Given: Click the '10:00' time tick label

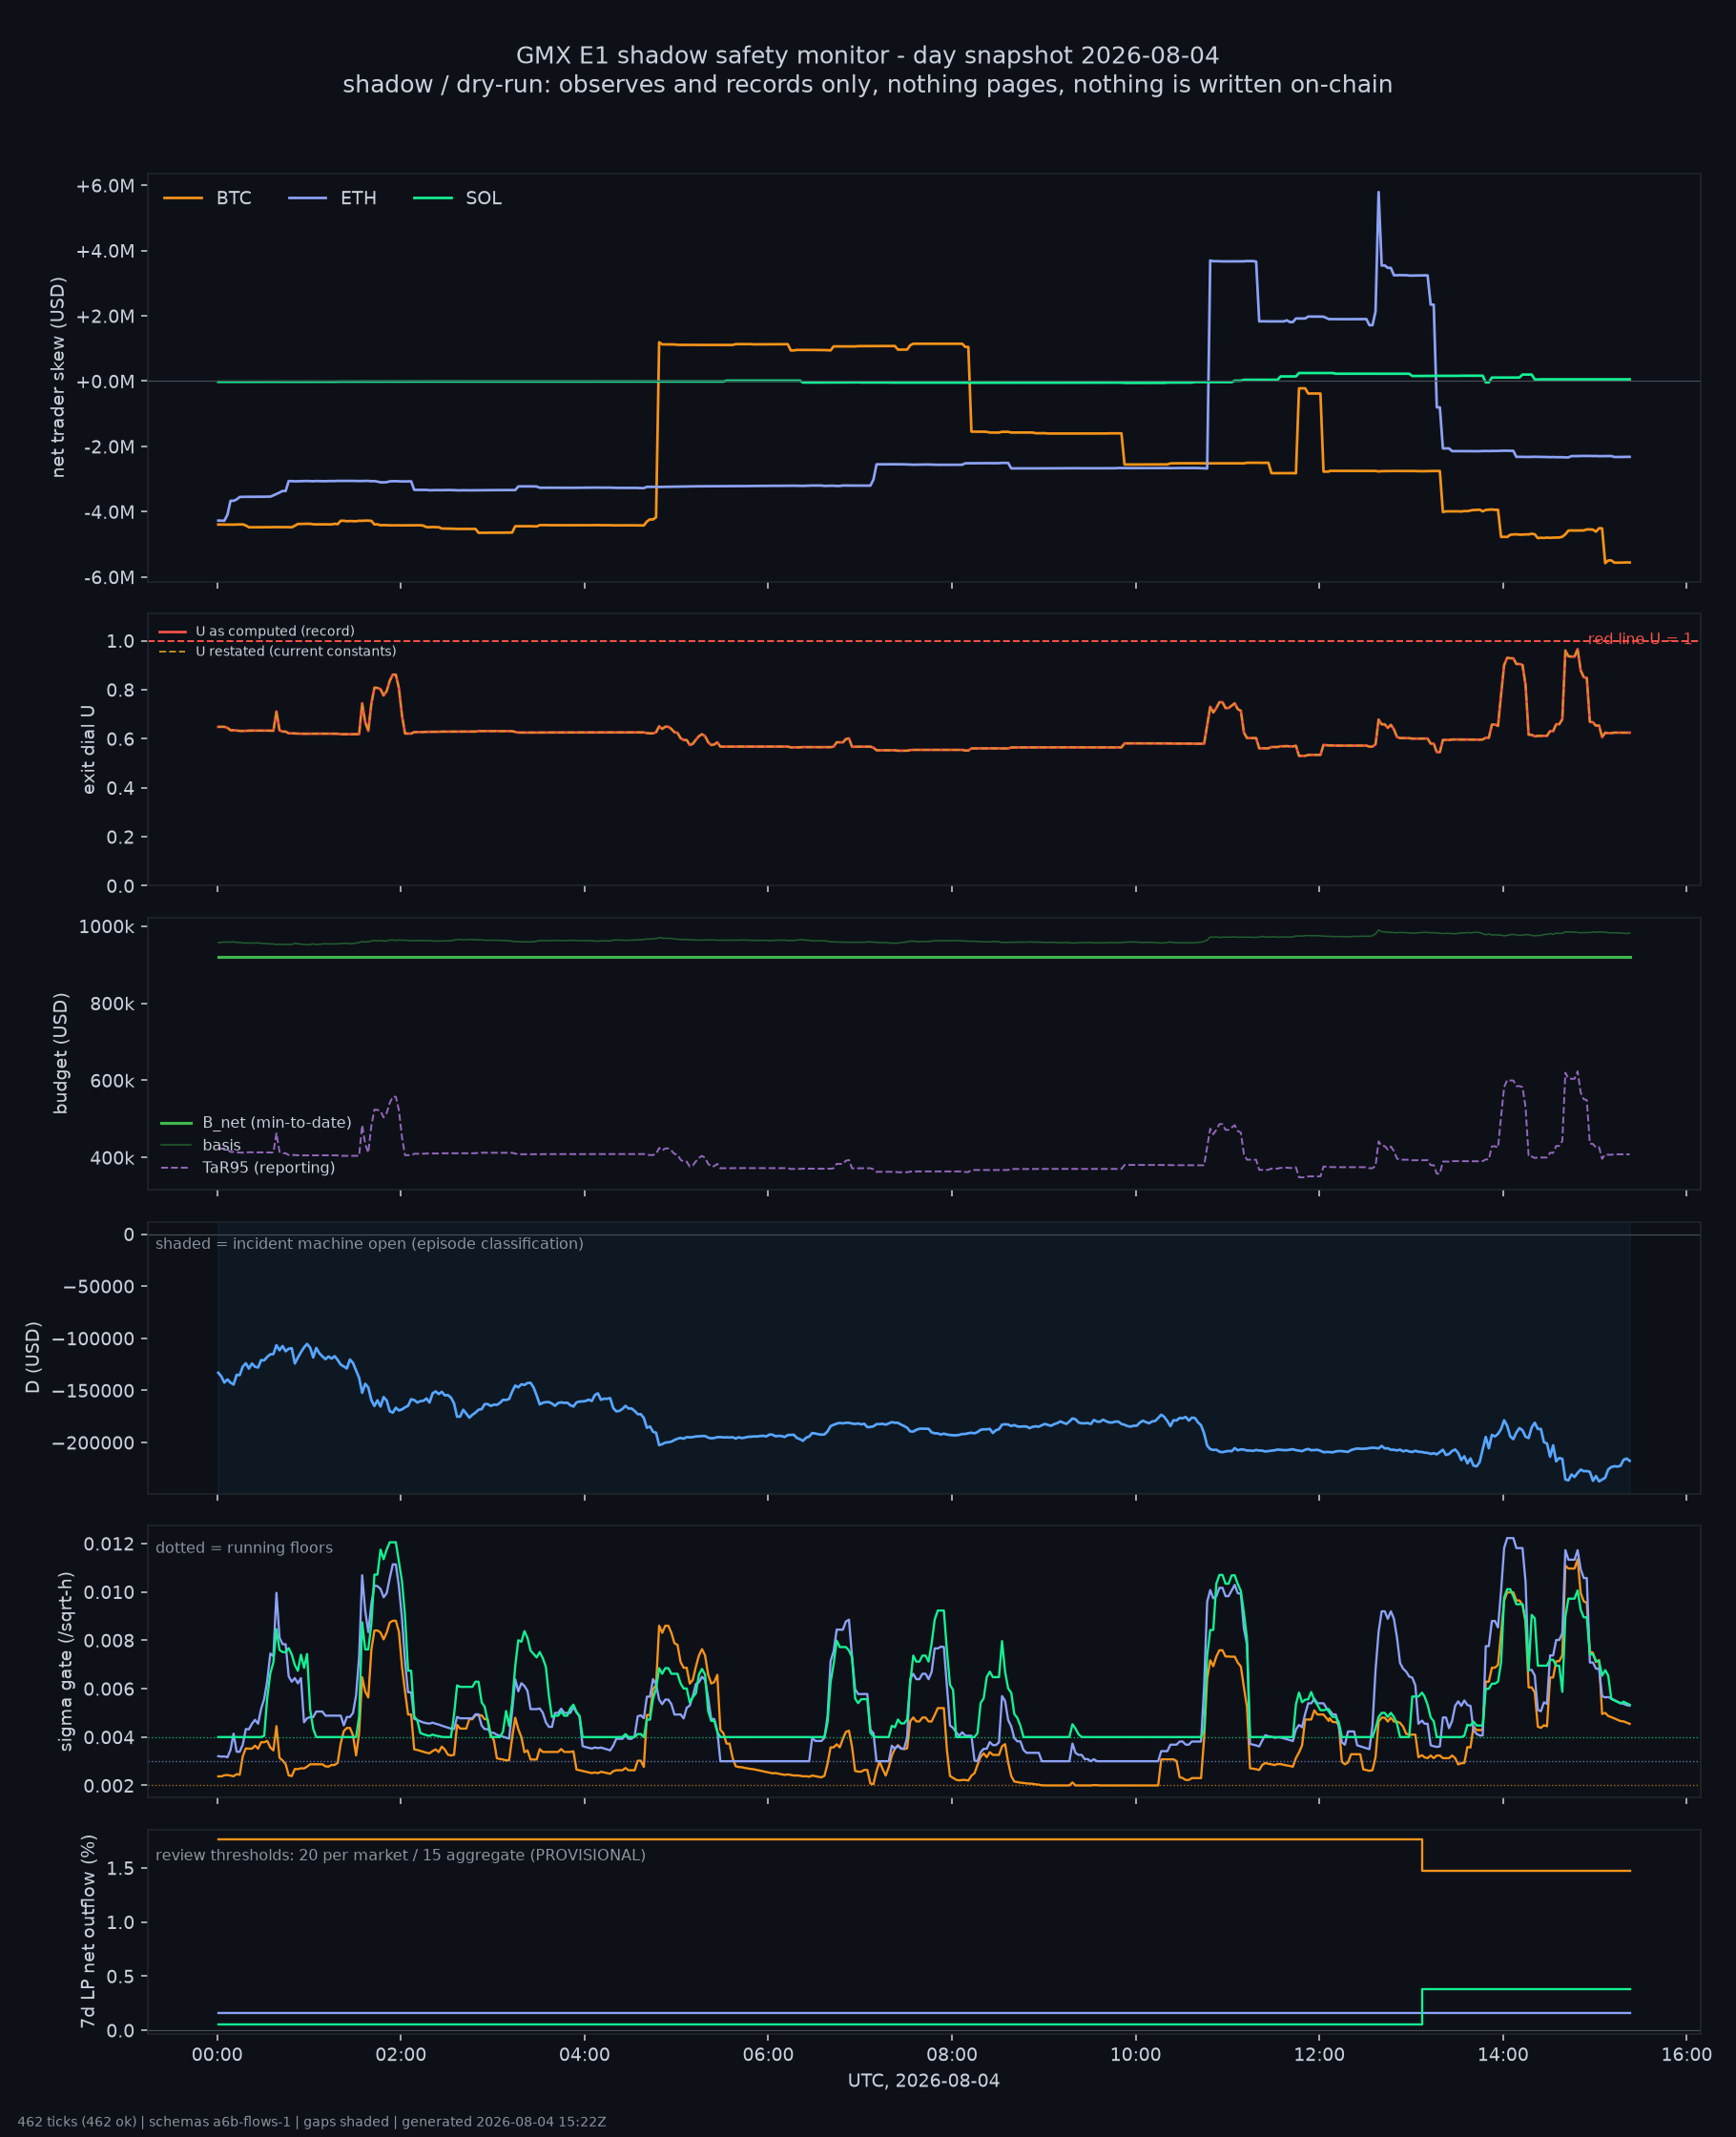Looking at the screenshot, I should [1136, 2054].
